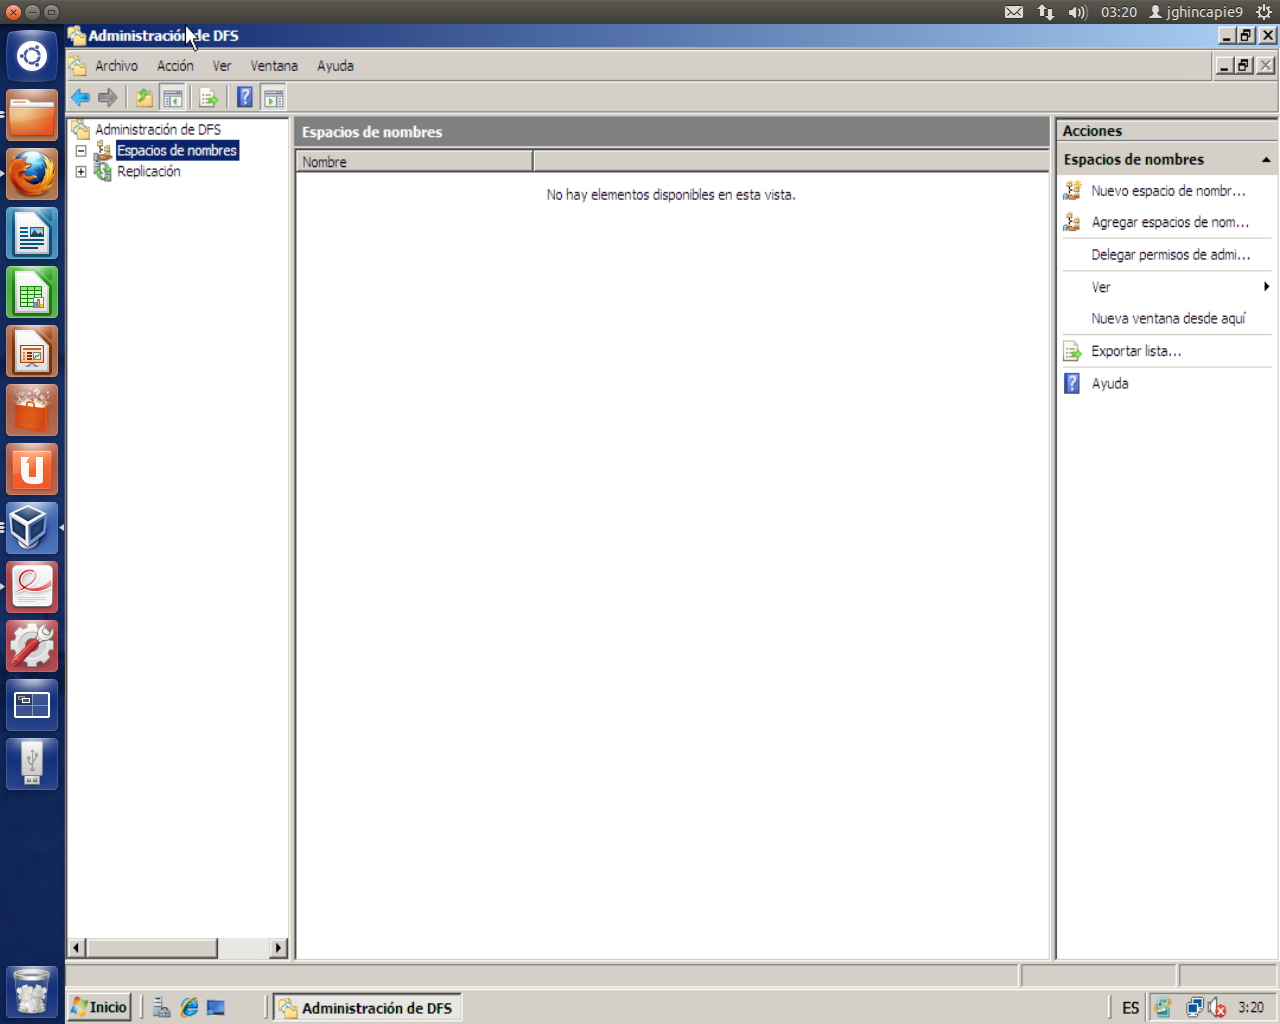Launch Firefox from the Ubuntu launcher

32,174
